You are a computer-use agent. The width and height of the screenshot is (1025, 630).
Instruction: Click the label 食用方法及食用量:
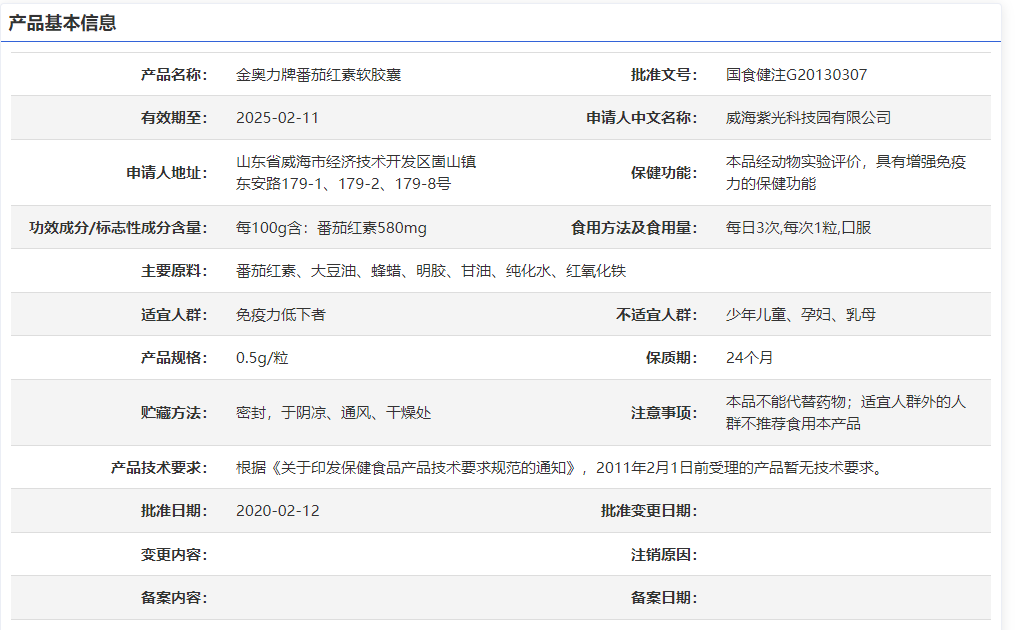[634, 227]
